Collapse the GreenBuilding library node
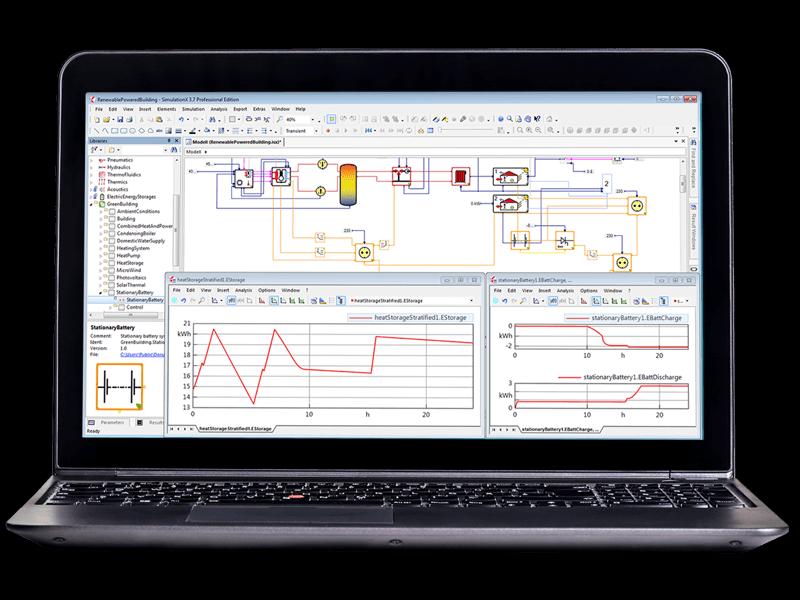800x600 pixels. [92, 204]
